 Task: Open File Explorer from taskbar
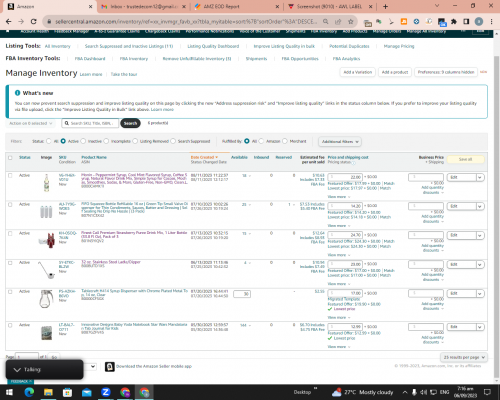coord(48,392)
